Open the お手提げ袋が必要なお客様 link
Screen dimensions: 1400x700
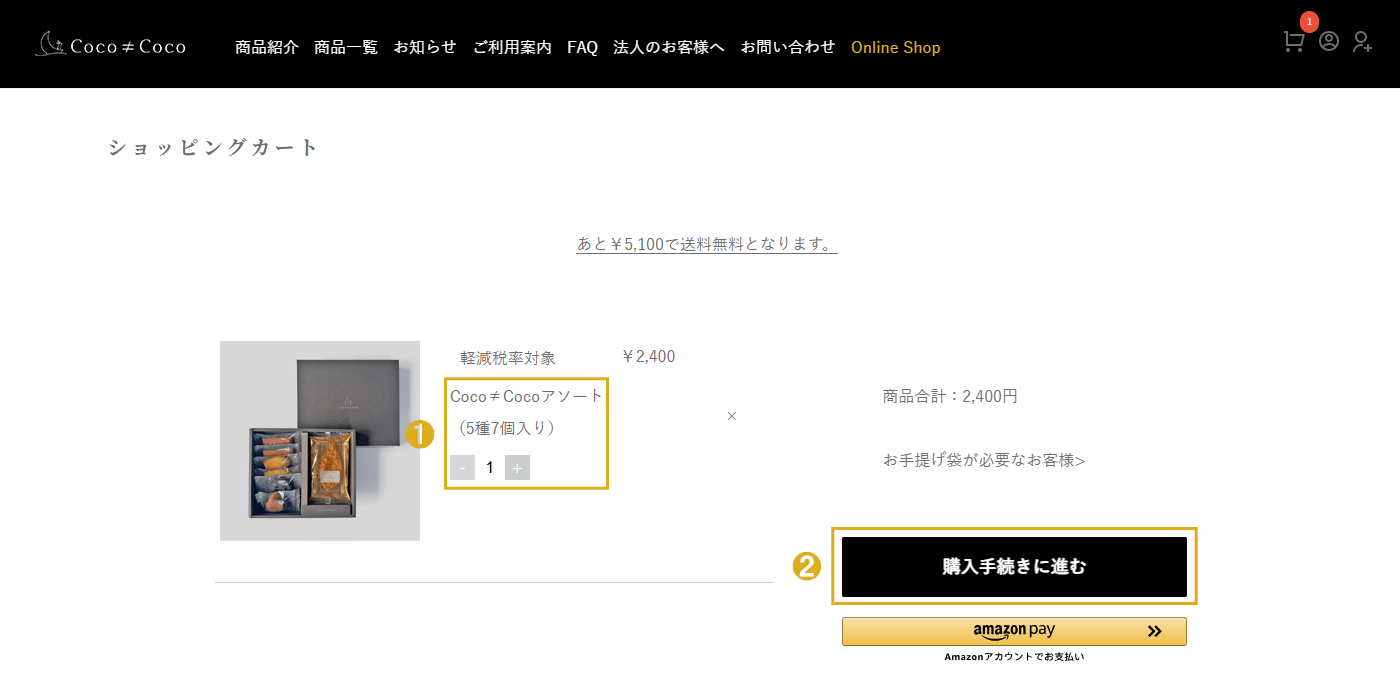coord(984,460)
